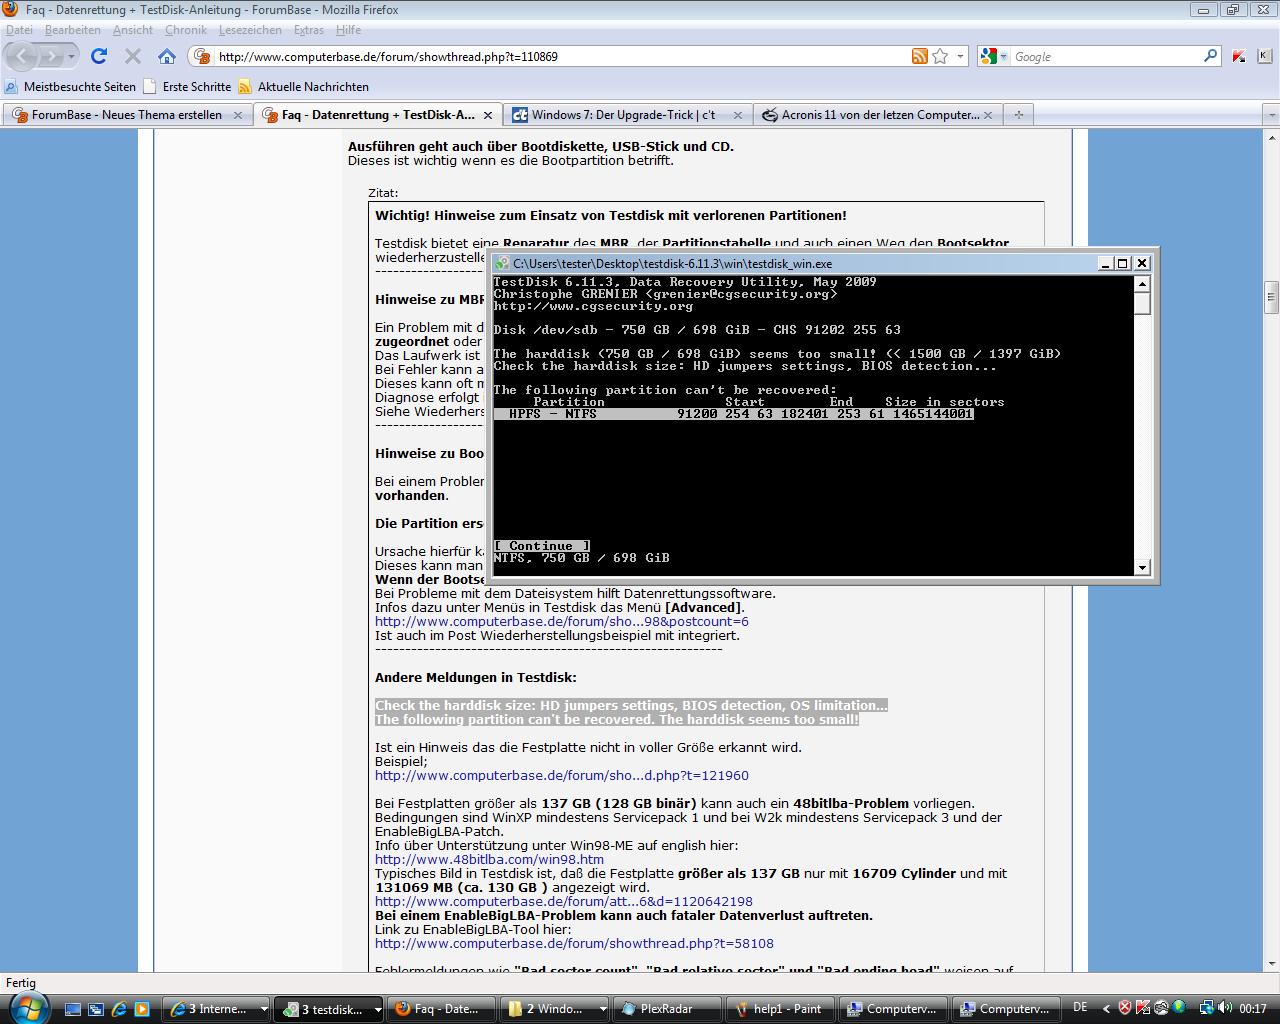Viewport: 1280px width, 1024px height.
Task: Click the stop loading X icon
Action: click(133, 56)
